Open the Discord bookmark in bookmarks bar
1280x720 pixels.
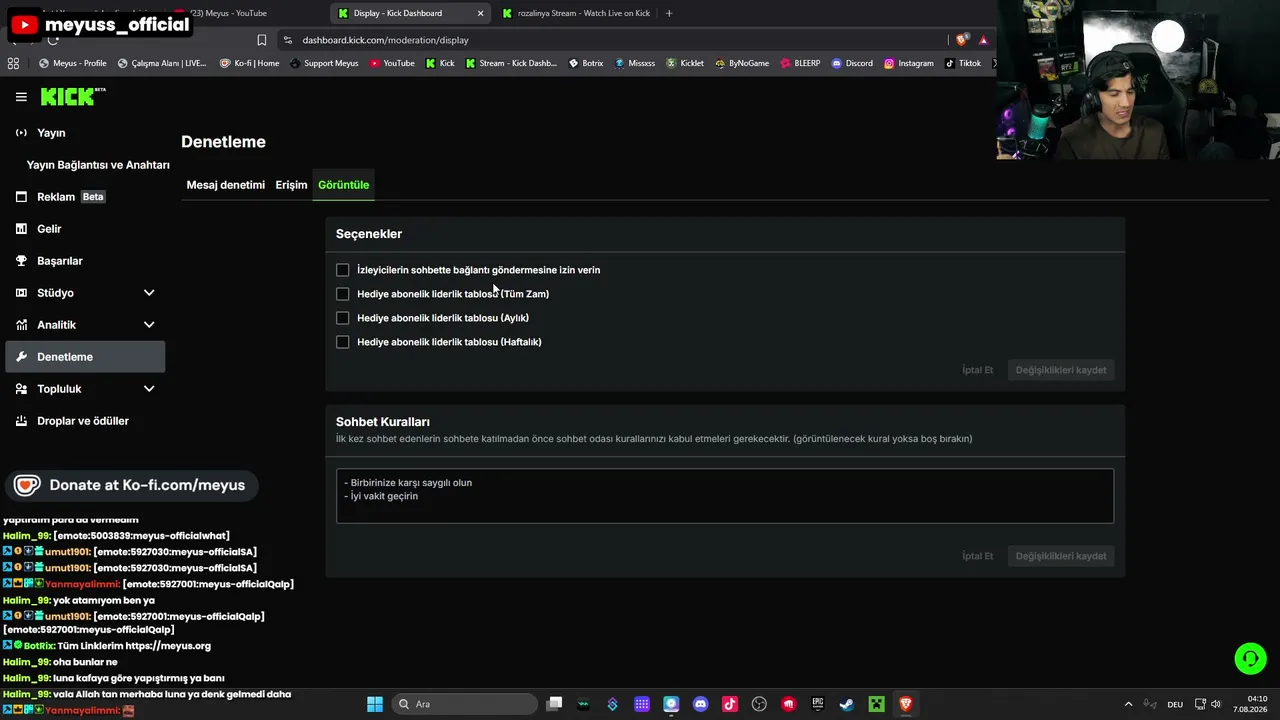pos(852,63)
